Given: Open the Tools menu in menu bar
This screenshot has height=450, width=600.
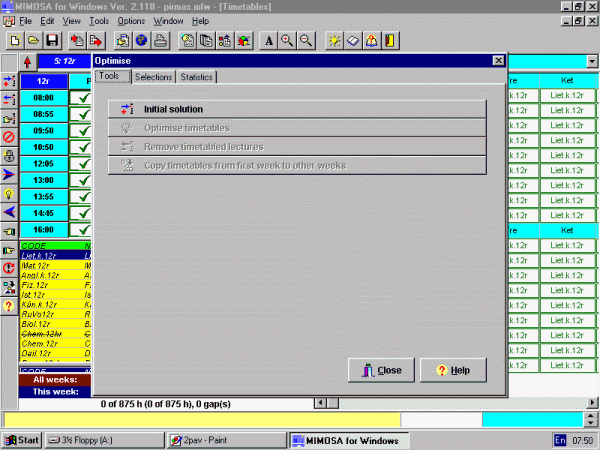Looking at the screenshot, I should click(x=98, y=20).
